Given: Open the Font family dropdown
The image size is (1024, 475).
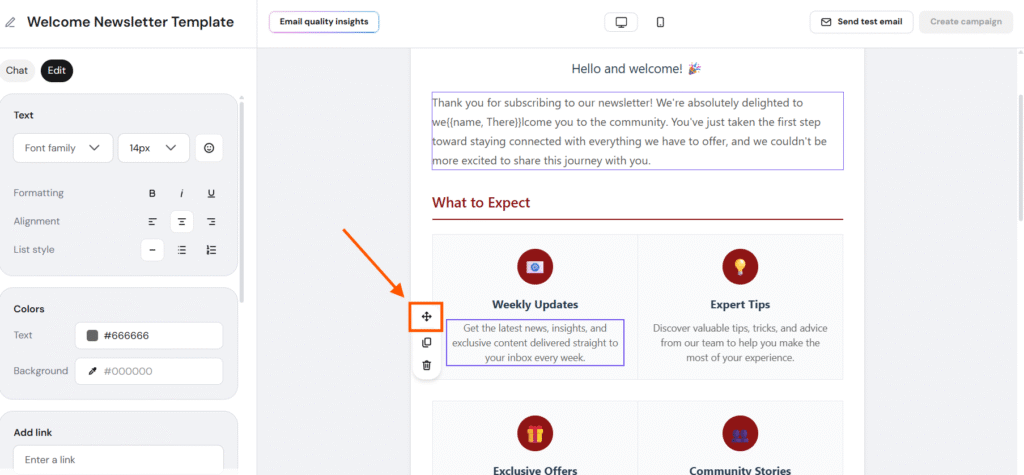Looking at the screenshot, I should click(x=62, y=148).
